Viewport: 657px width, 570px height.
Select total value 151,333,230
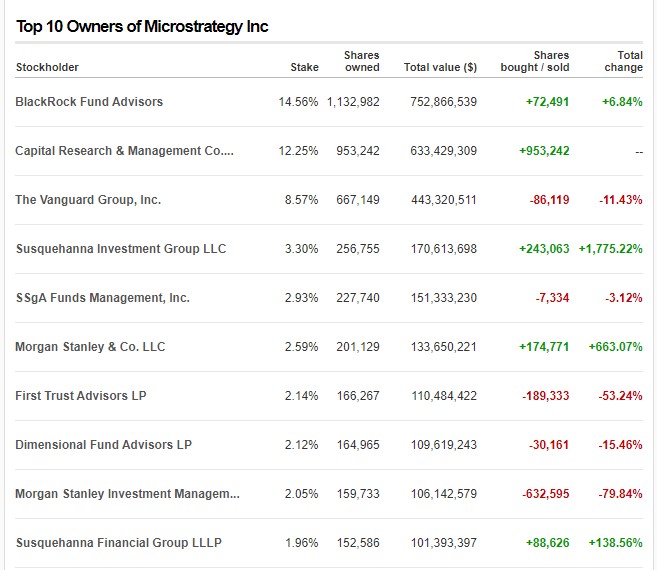click(443, 298)
